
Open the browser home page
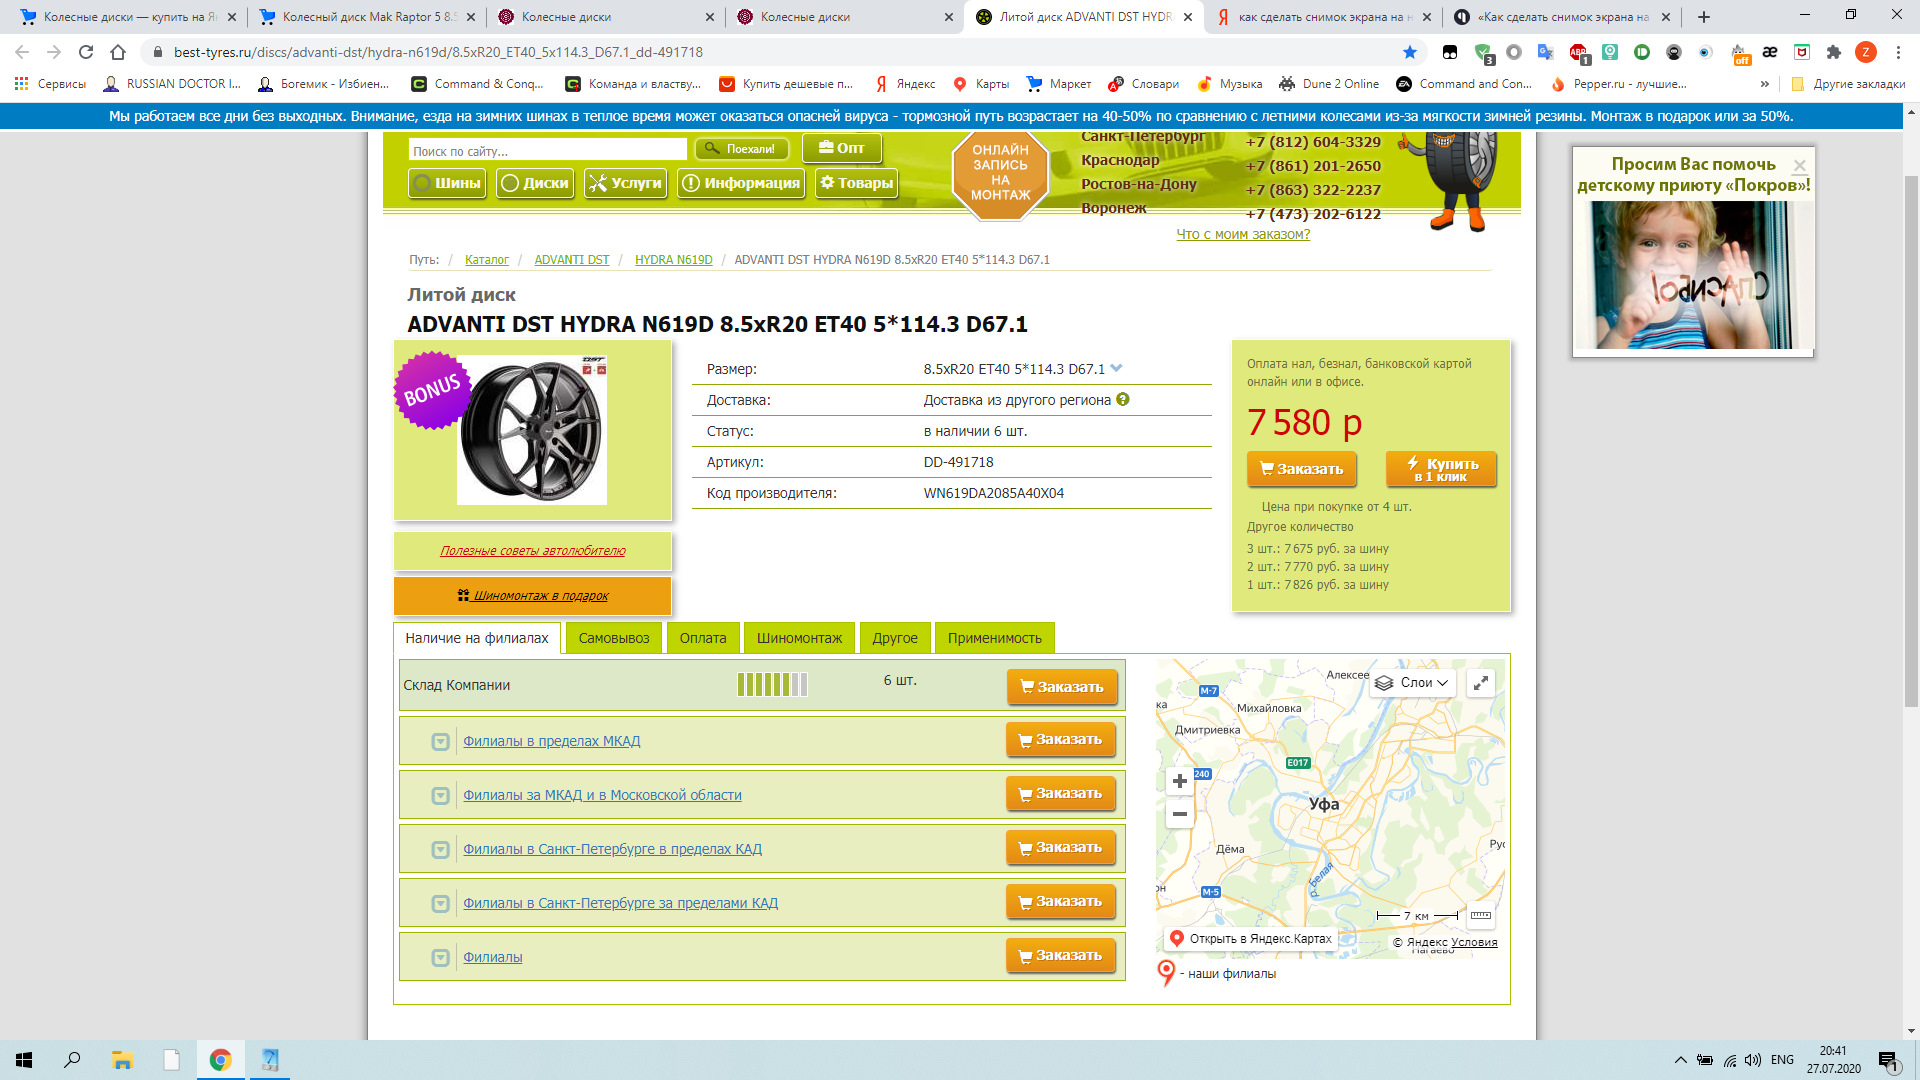pyautogui.click(x=118, y=52)
